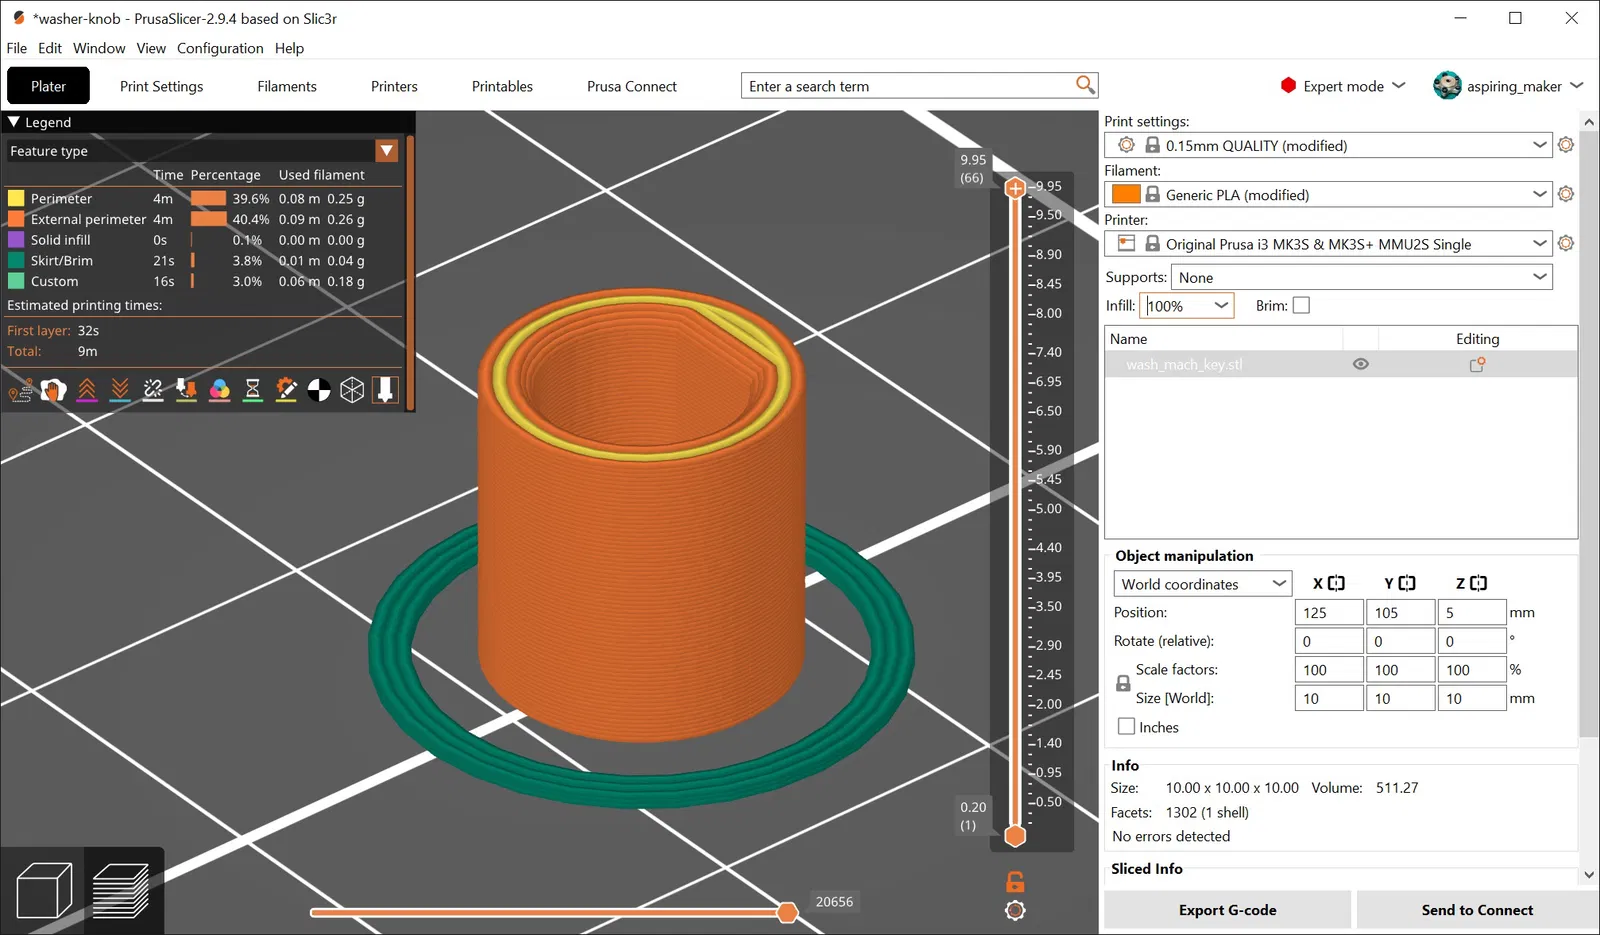Enable the Brim checkbox
Image resolution: width=1600 pixels, height=935 pixels.
1301,306
